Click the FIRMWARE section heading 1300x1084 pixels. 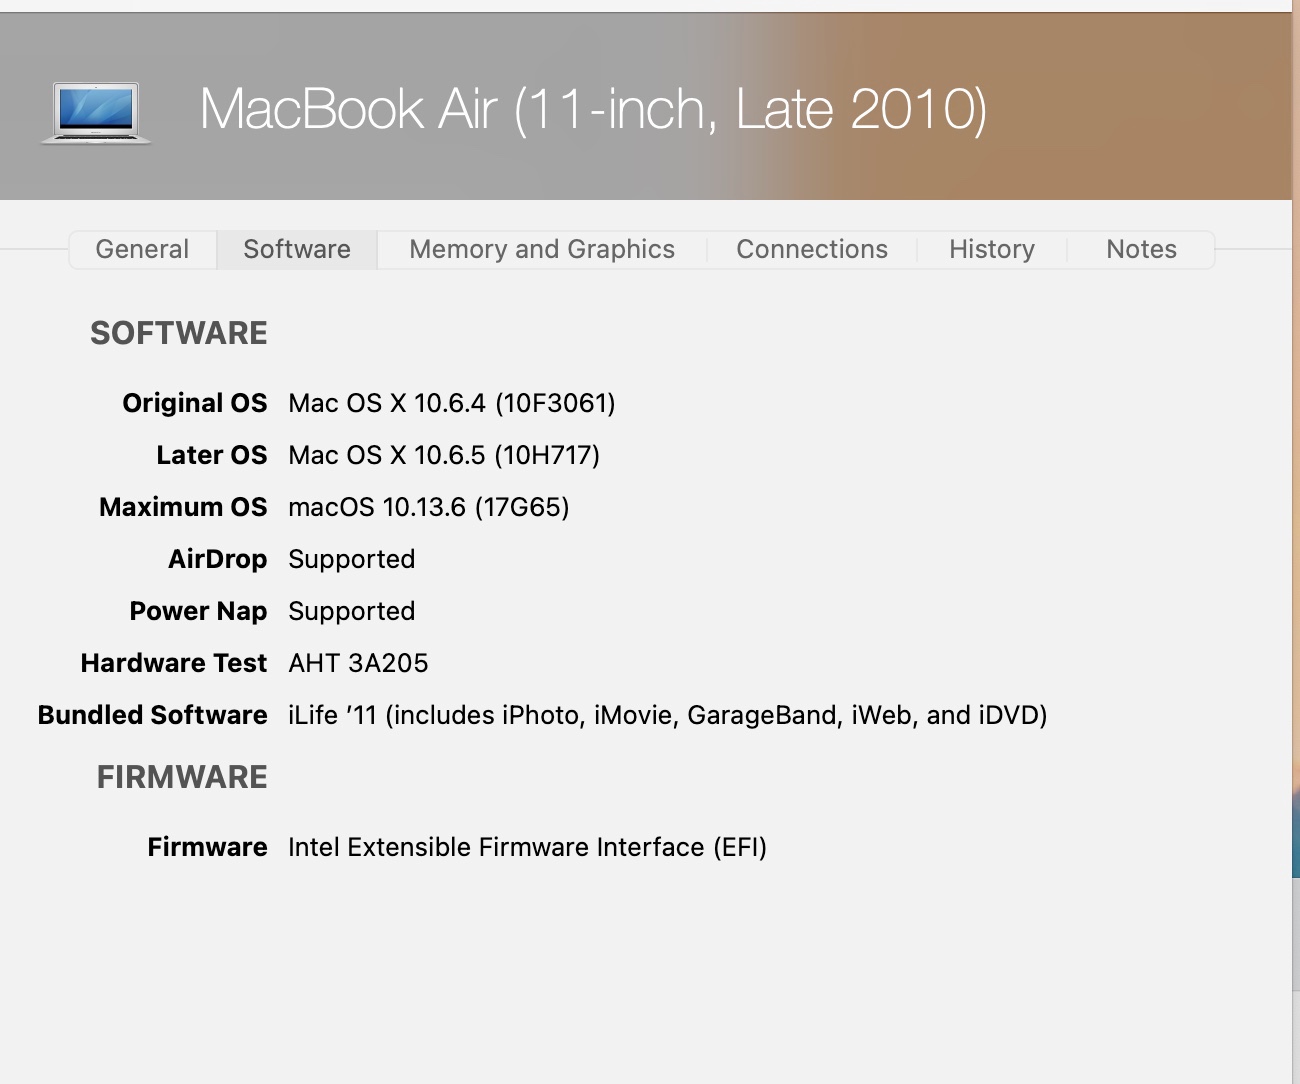click(182, 777)
